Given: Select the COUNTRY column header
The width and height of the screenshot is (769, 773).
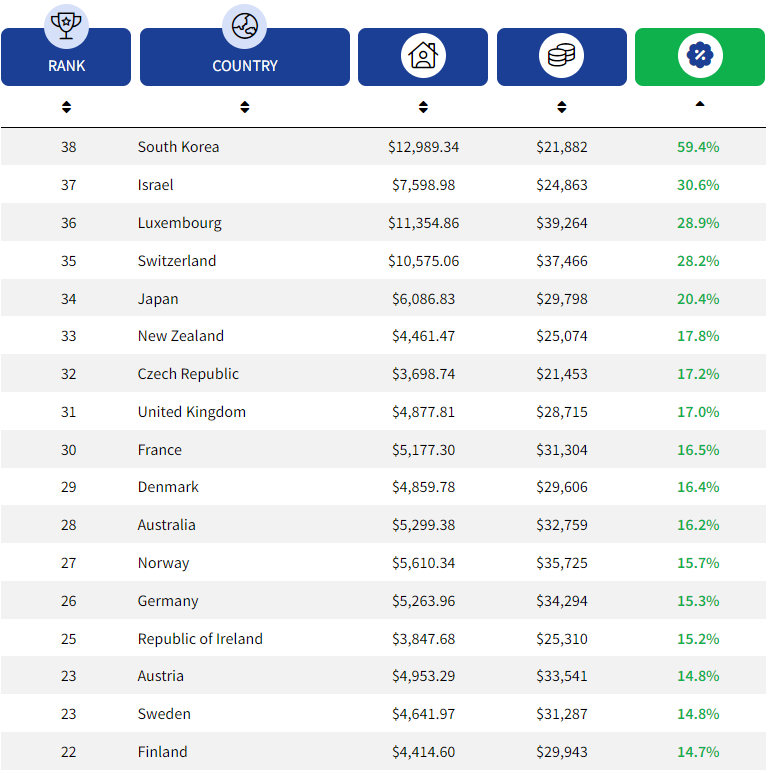Looking at the screenshot, I should pyautogui.click(x=244, y=66).
